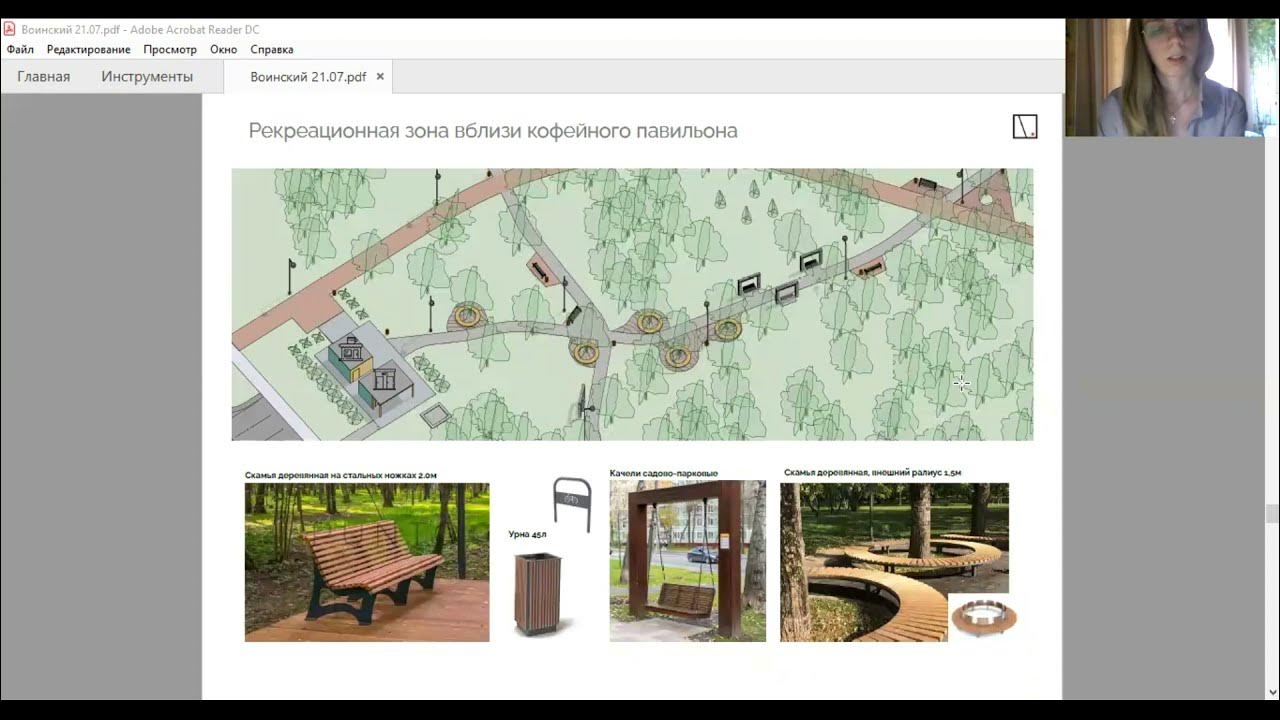Screen dimensions: 1280x720
Task: Click the caption Урна 45л
Action: coord(527,534)
